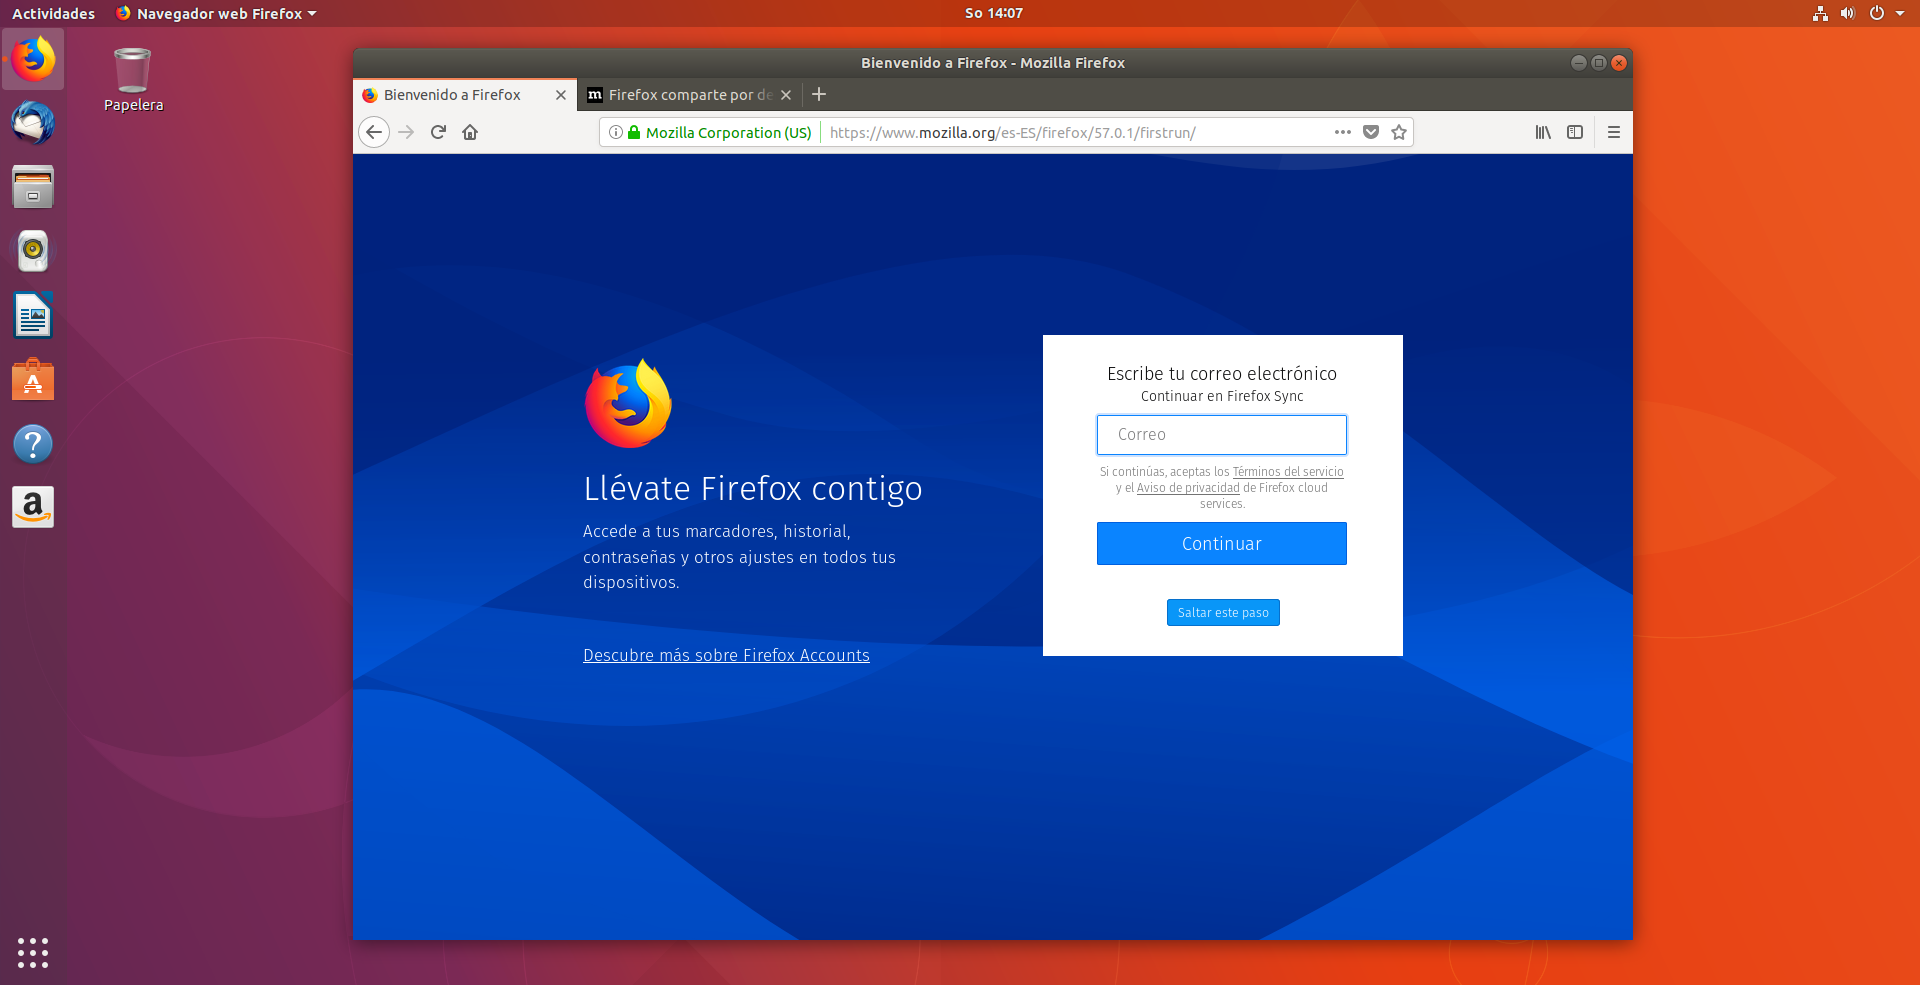Click Saltar este paso button
The height and width of the screenshot is (985, 1920).
pos(1223,612)
